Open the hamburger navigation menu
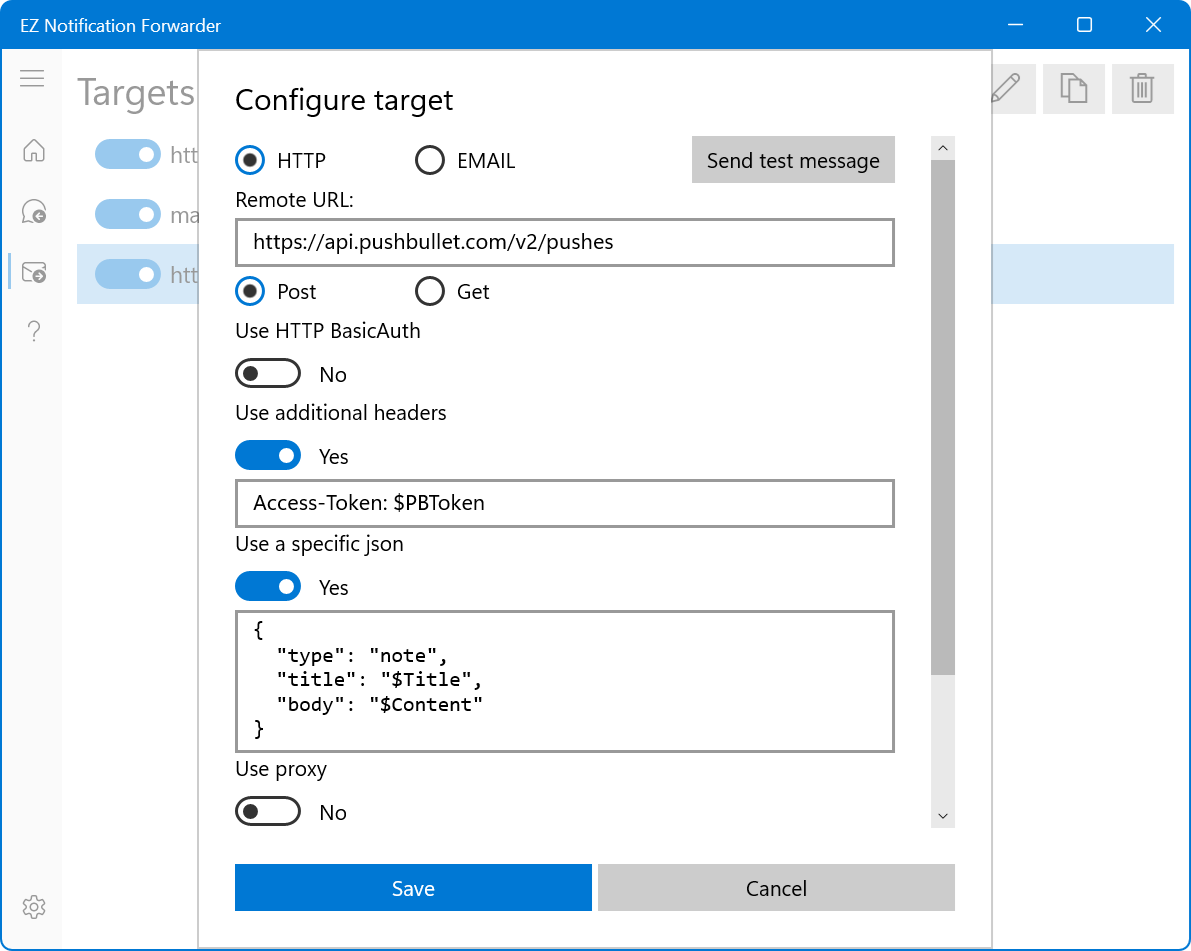 coord(32,78)
